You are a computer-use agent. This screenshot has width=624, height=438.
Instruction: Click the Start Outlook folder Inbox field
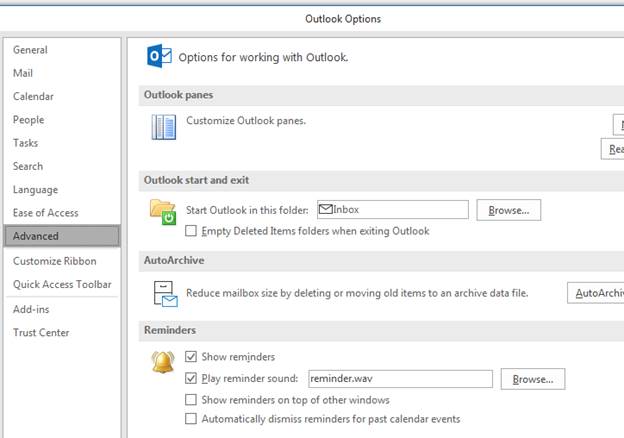[393, 210]
